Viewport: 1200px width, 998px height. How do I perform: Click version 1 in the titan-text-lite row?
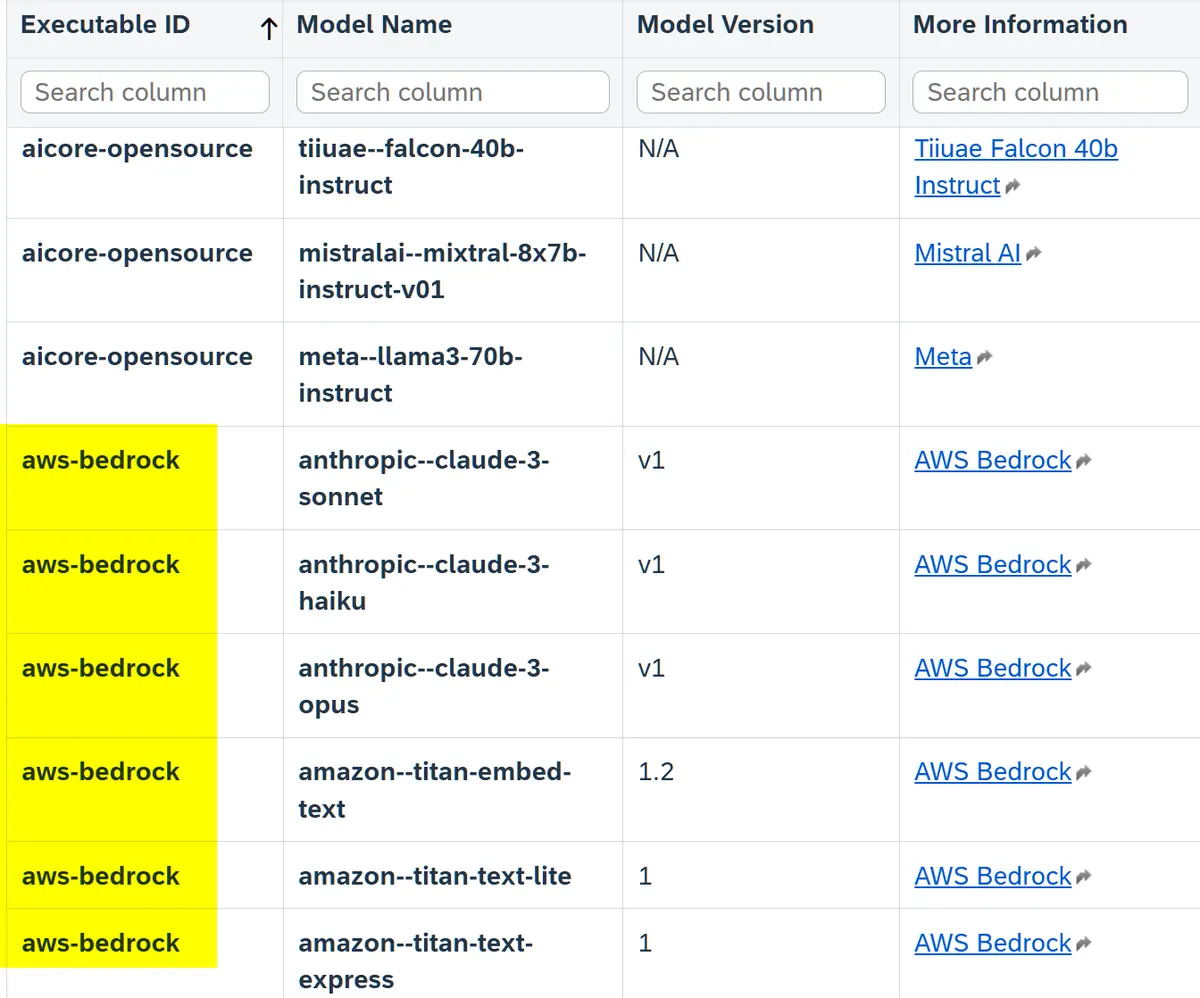[645, 877]
